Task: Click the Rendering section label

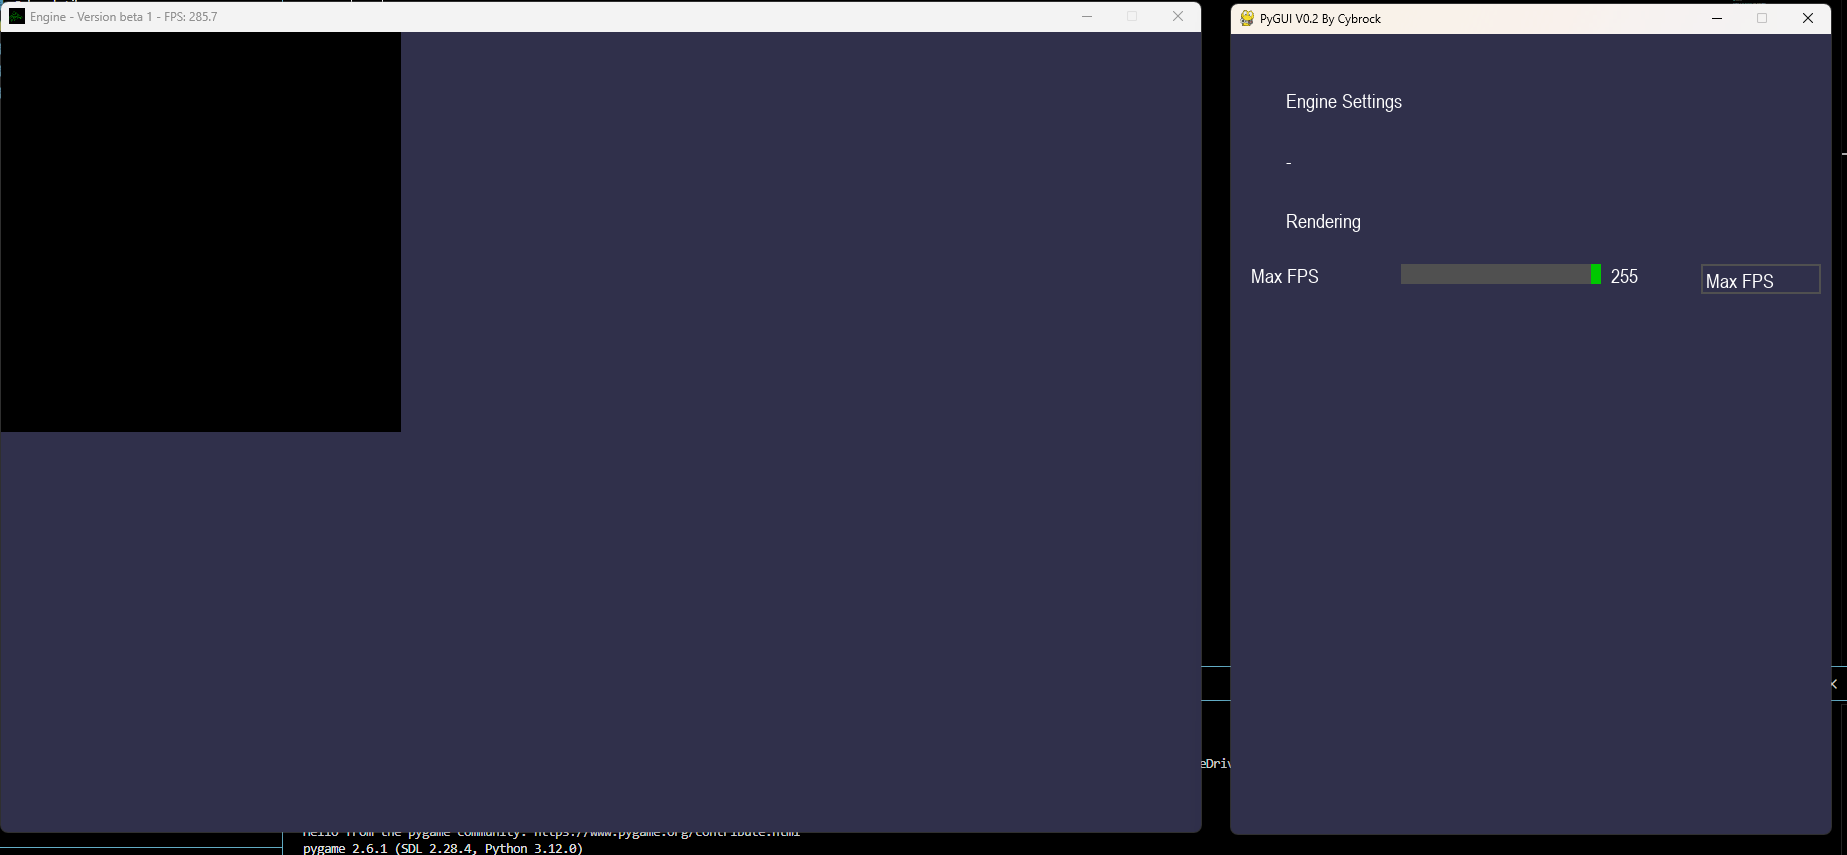Action: 1323,222
